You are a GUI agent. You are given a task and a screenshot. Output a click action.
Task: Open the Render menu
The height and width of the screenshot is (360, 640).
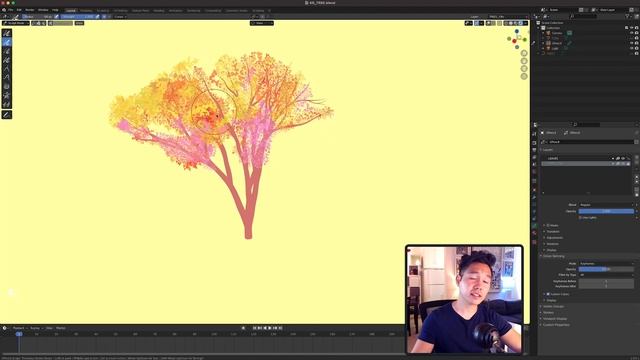(x=30, y=10)
